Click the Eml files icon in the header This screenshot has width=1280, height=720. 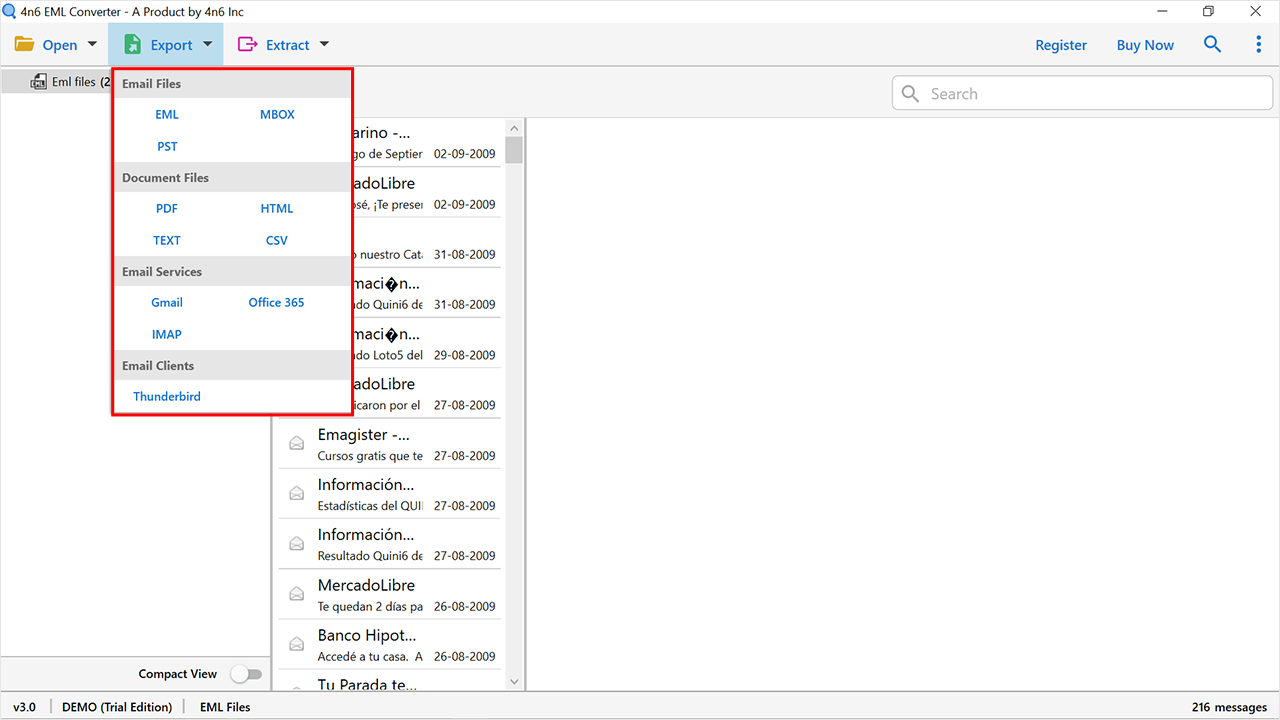pos(38,81)
